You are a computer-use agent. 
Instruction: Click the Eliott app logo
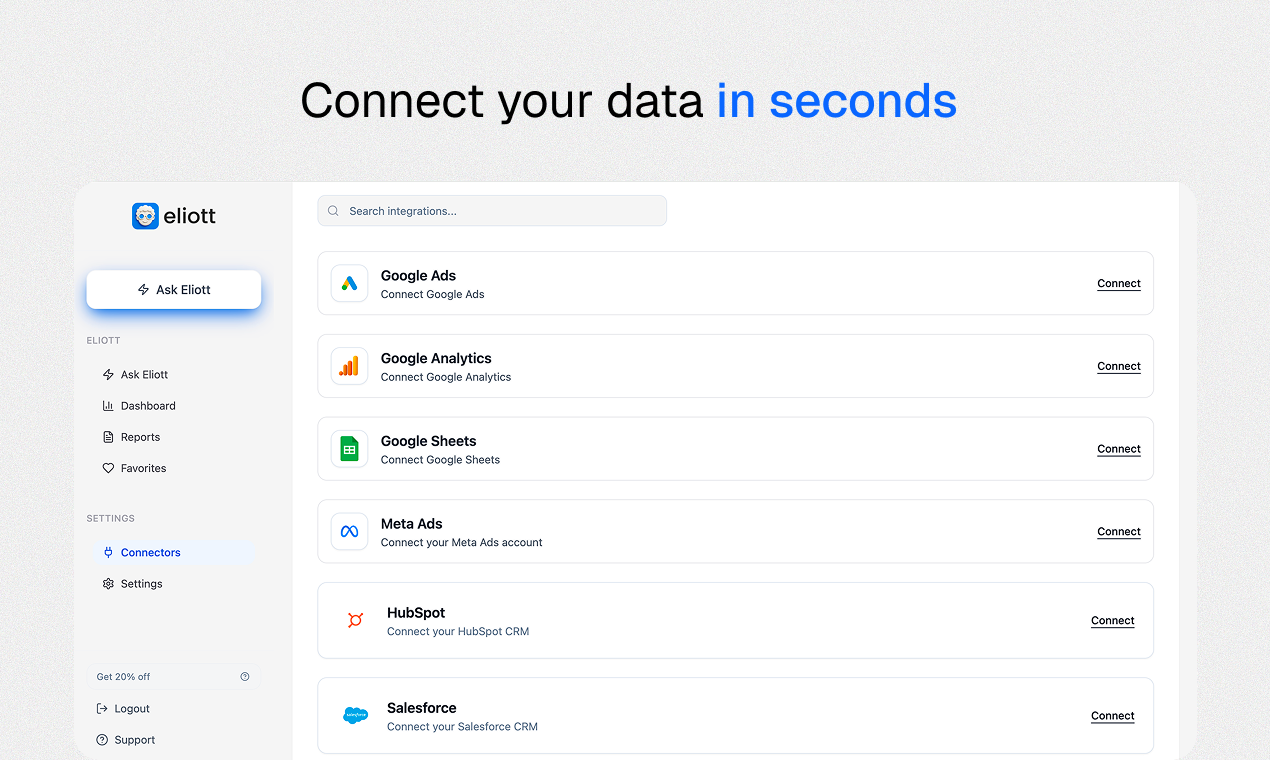tap(146, 215)
